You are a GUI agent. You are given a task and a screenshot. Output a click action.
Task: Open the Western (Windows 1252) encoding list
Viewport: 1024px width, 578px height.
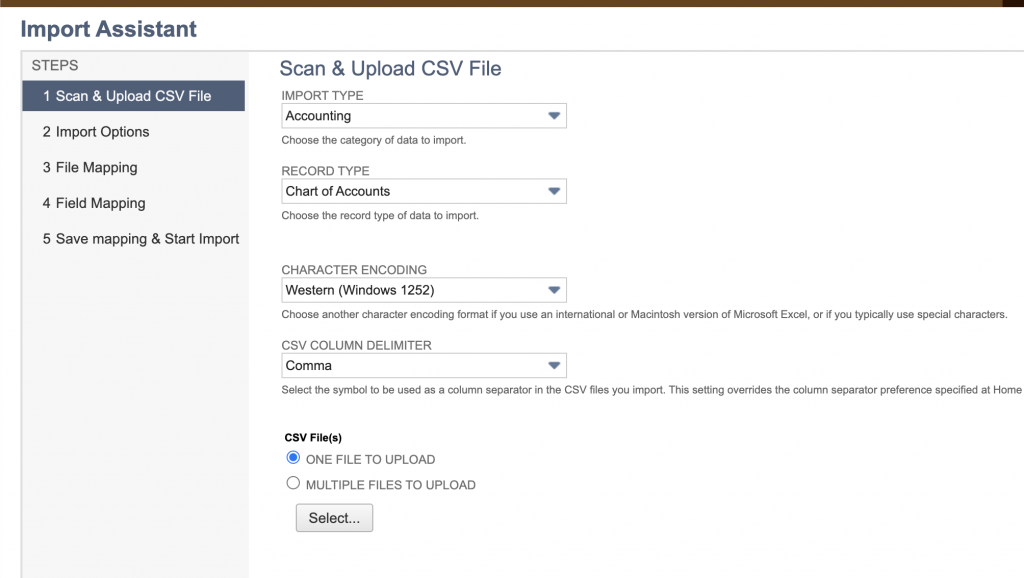tap(410, 291)
